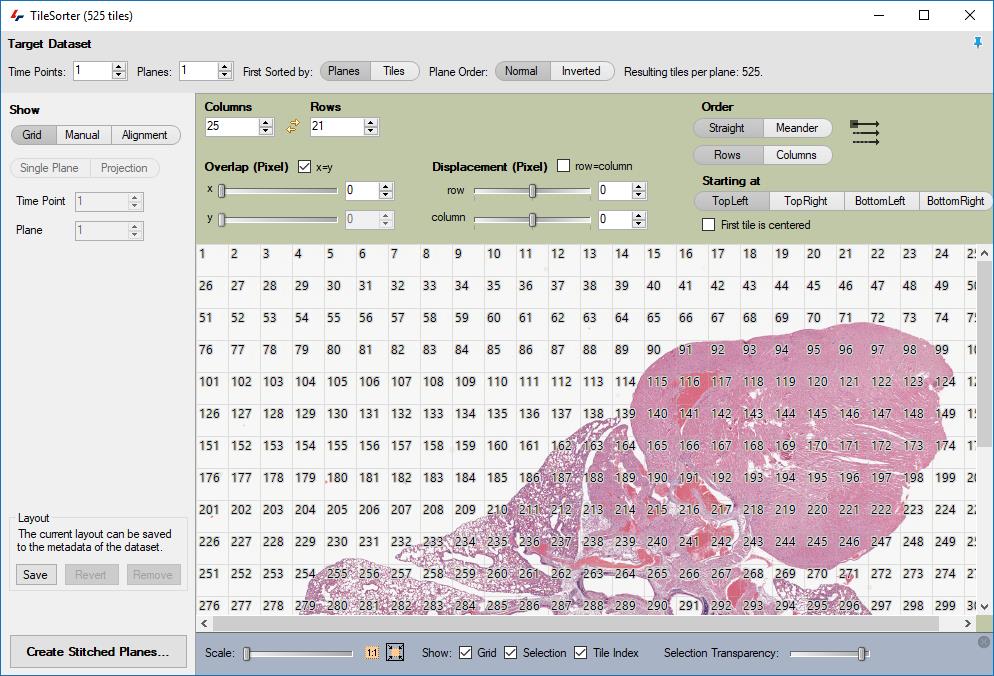Switch Show mode to Grid

(x=33, y=134)
